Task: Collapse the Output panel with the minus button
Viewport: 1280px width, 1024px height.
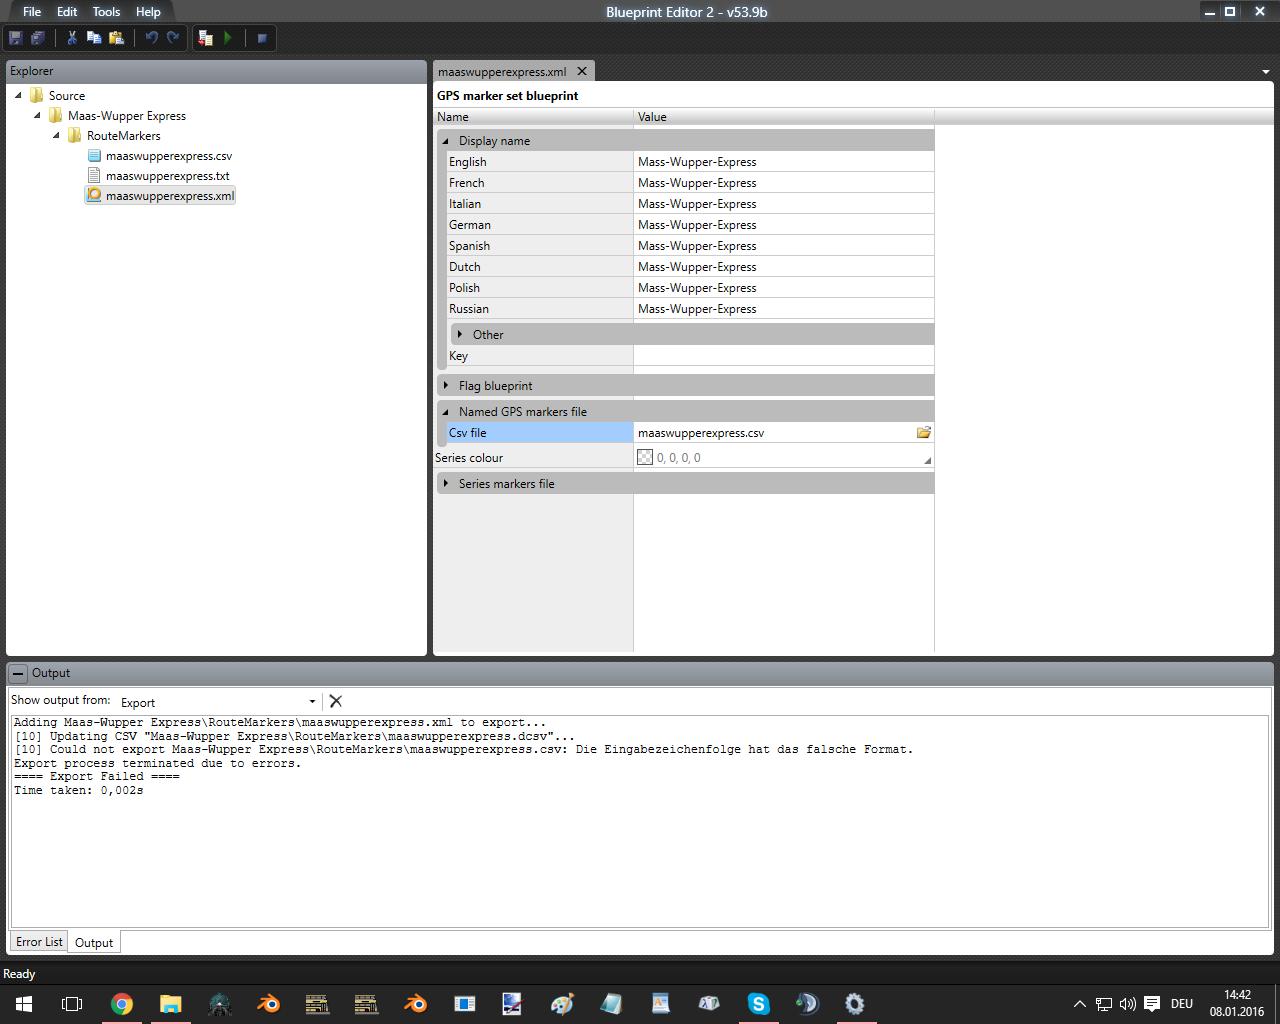Action: [x=18, y=673]
